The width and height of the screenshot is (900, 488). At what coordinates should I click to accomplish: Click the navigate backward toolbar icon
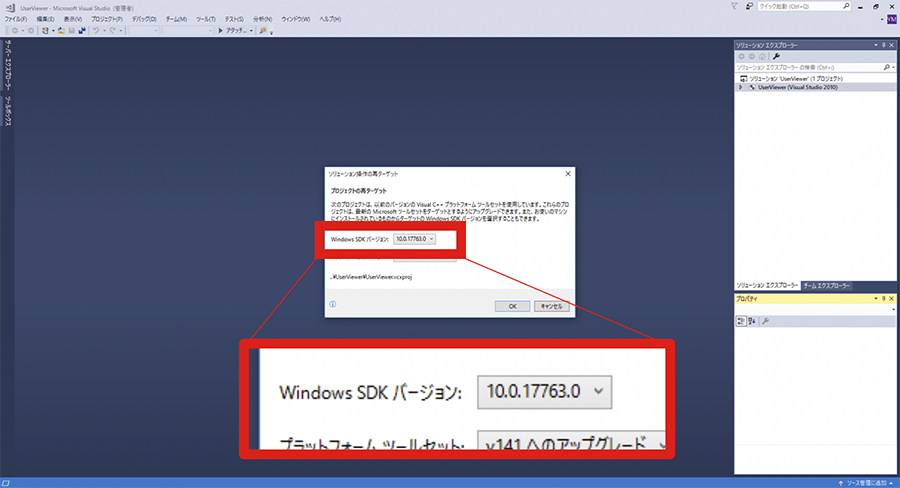(x=15, y=30)
